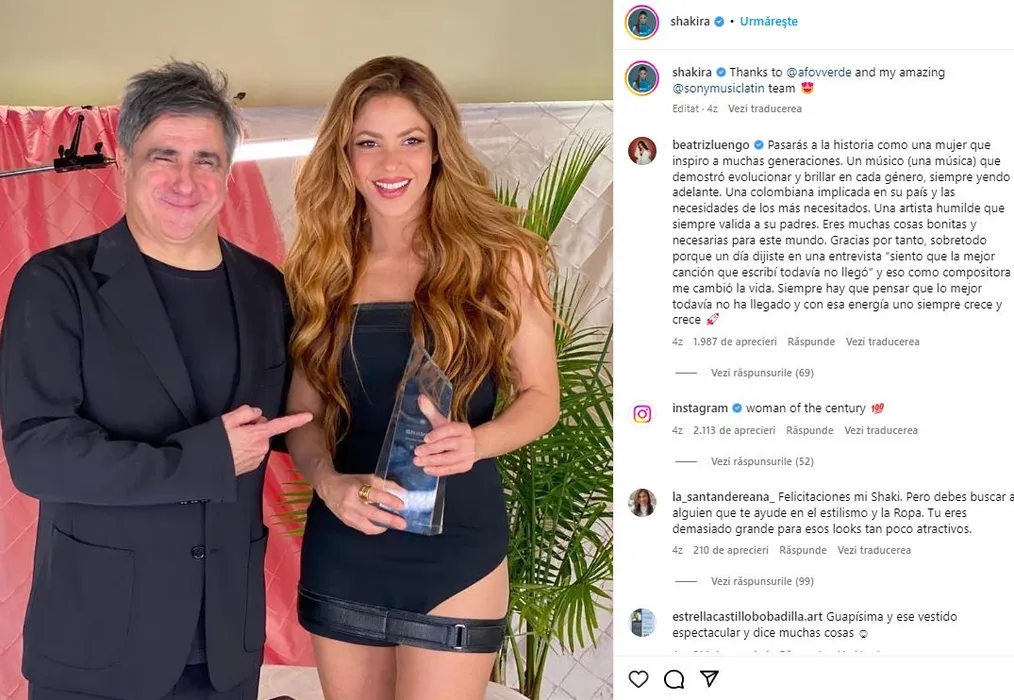Open the comment bubble icon
The width and height of the screenshot is (1014, 700).
pos(674,679)
